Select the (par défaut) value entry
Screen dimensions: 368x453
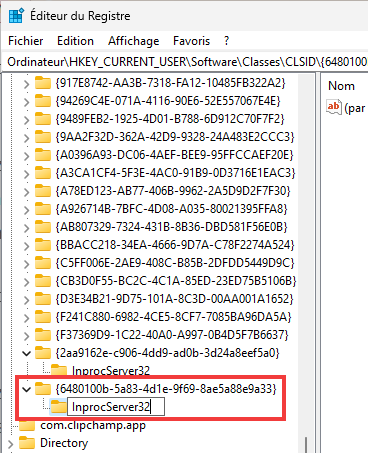[355, 108]
